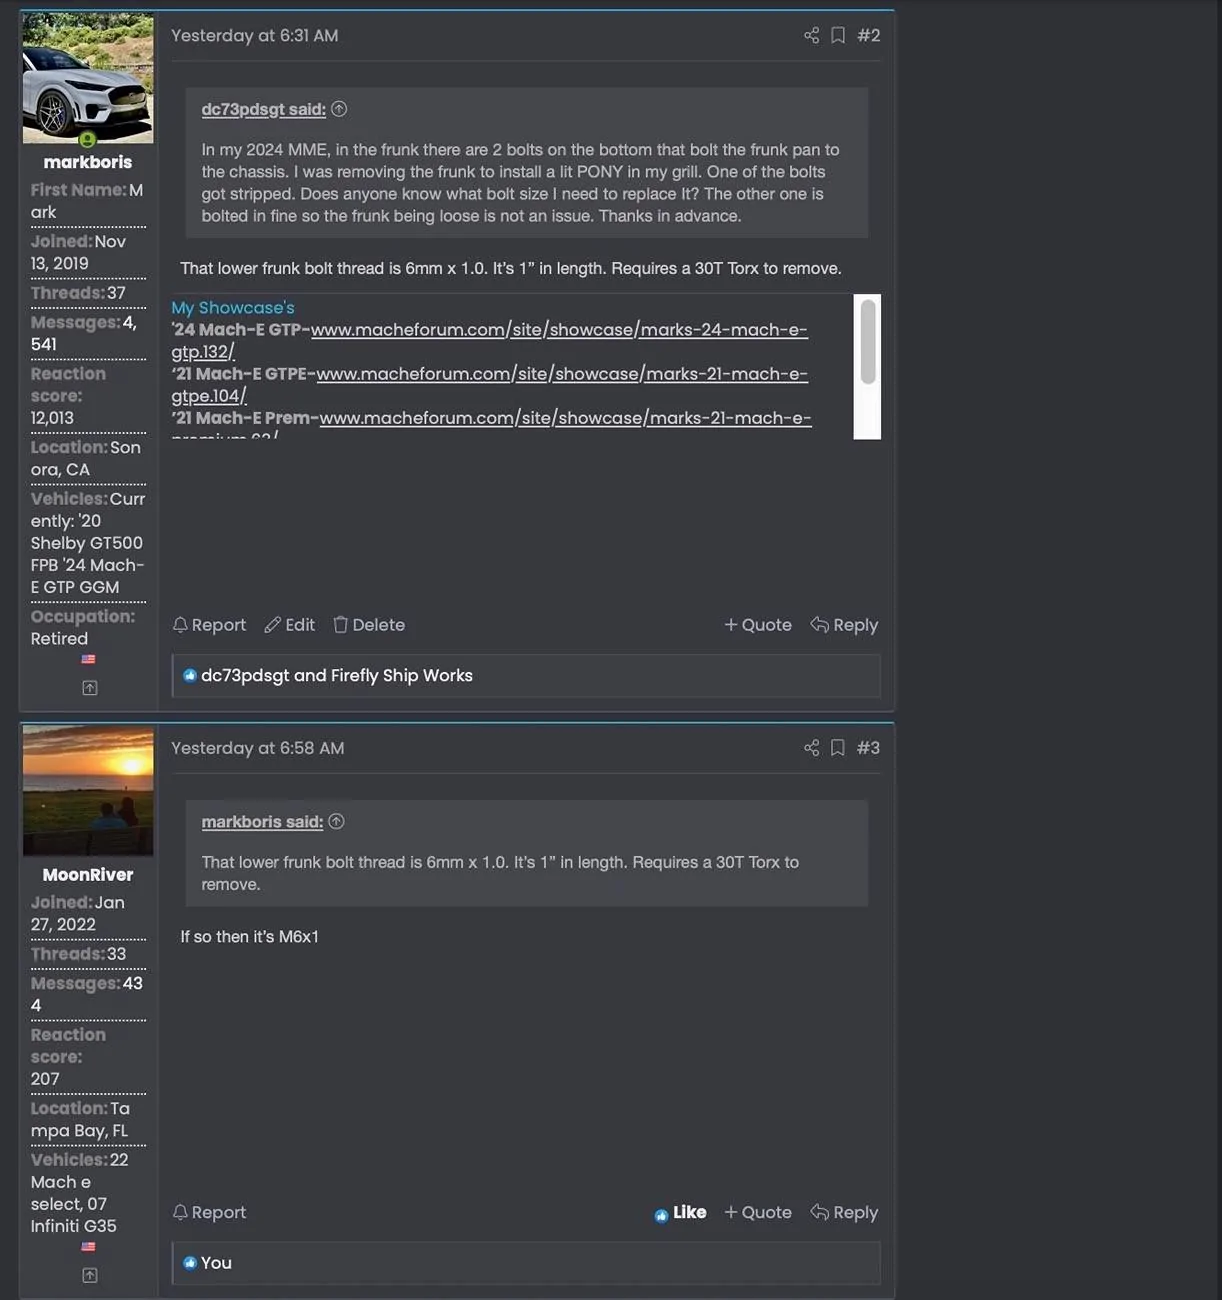Click markboris Location 'Sonora, CA'

click(x=86, y=459)
